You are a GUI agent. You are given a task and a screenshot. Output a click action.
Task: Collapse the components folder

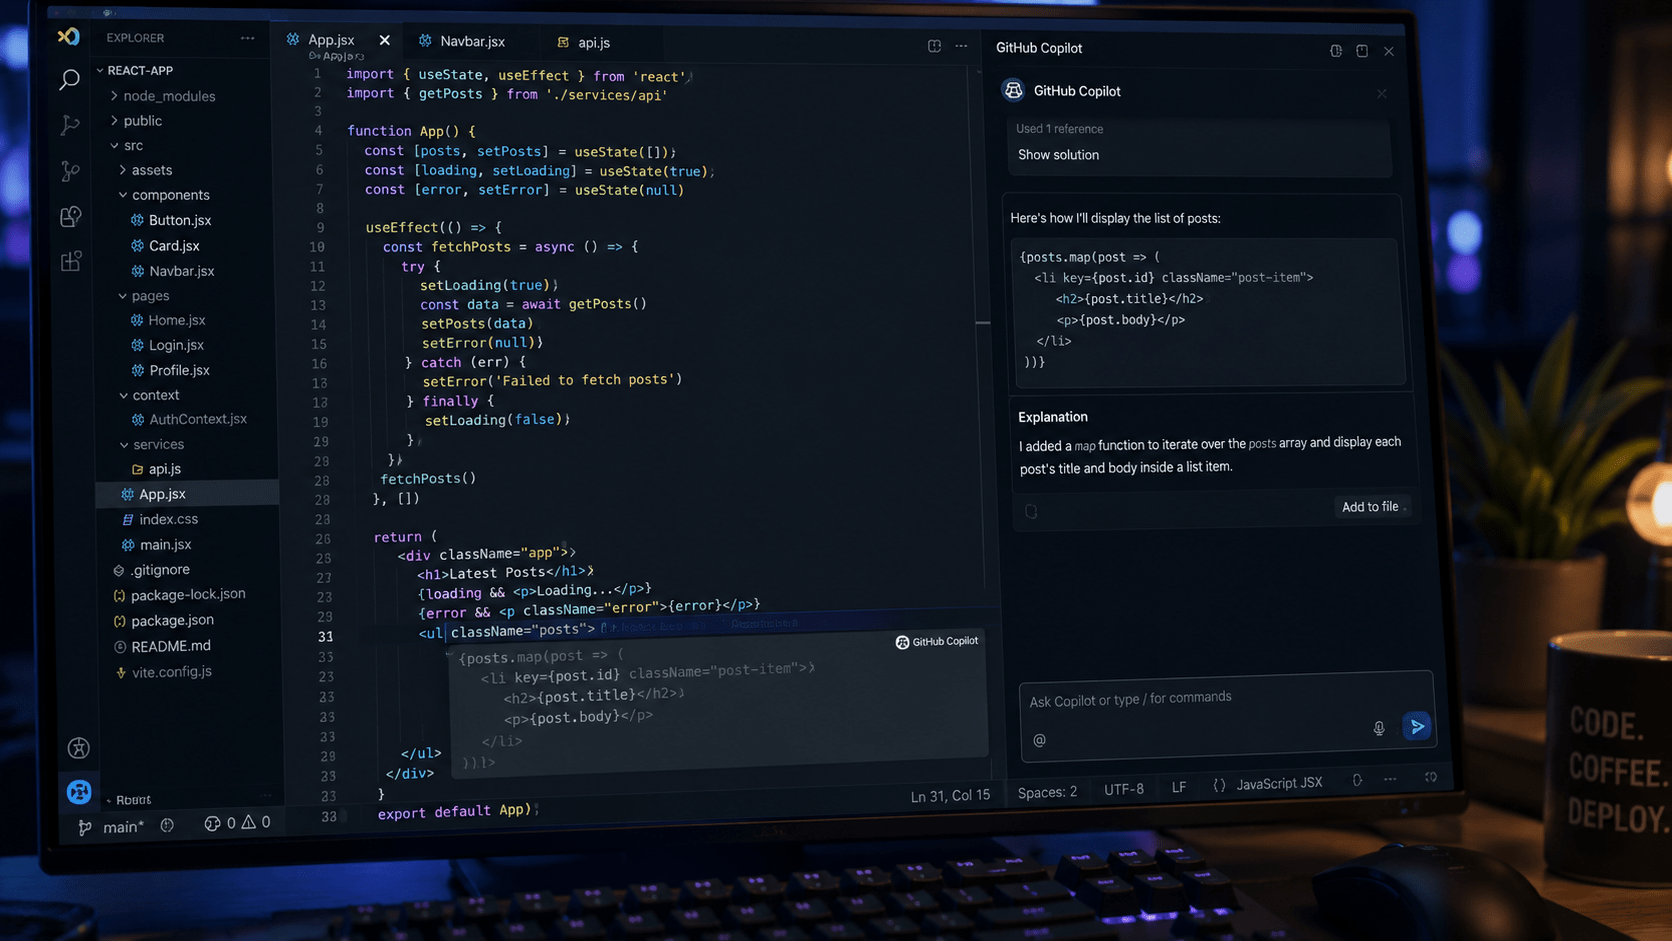(x=163, y=195)
